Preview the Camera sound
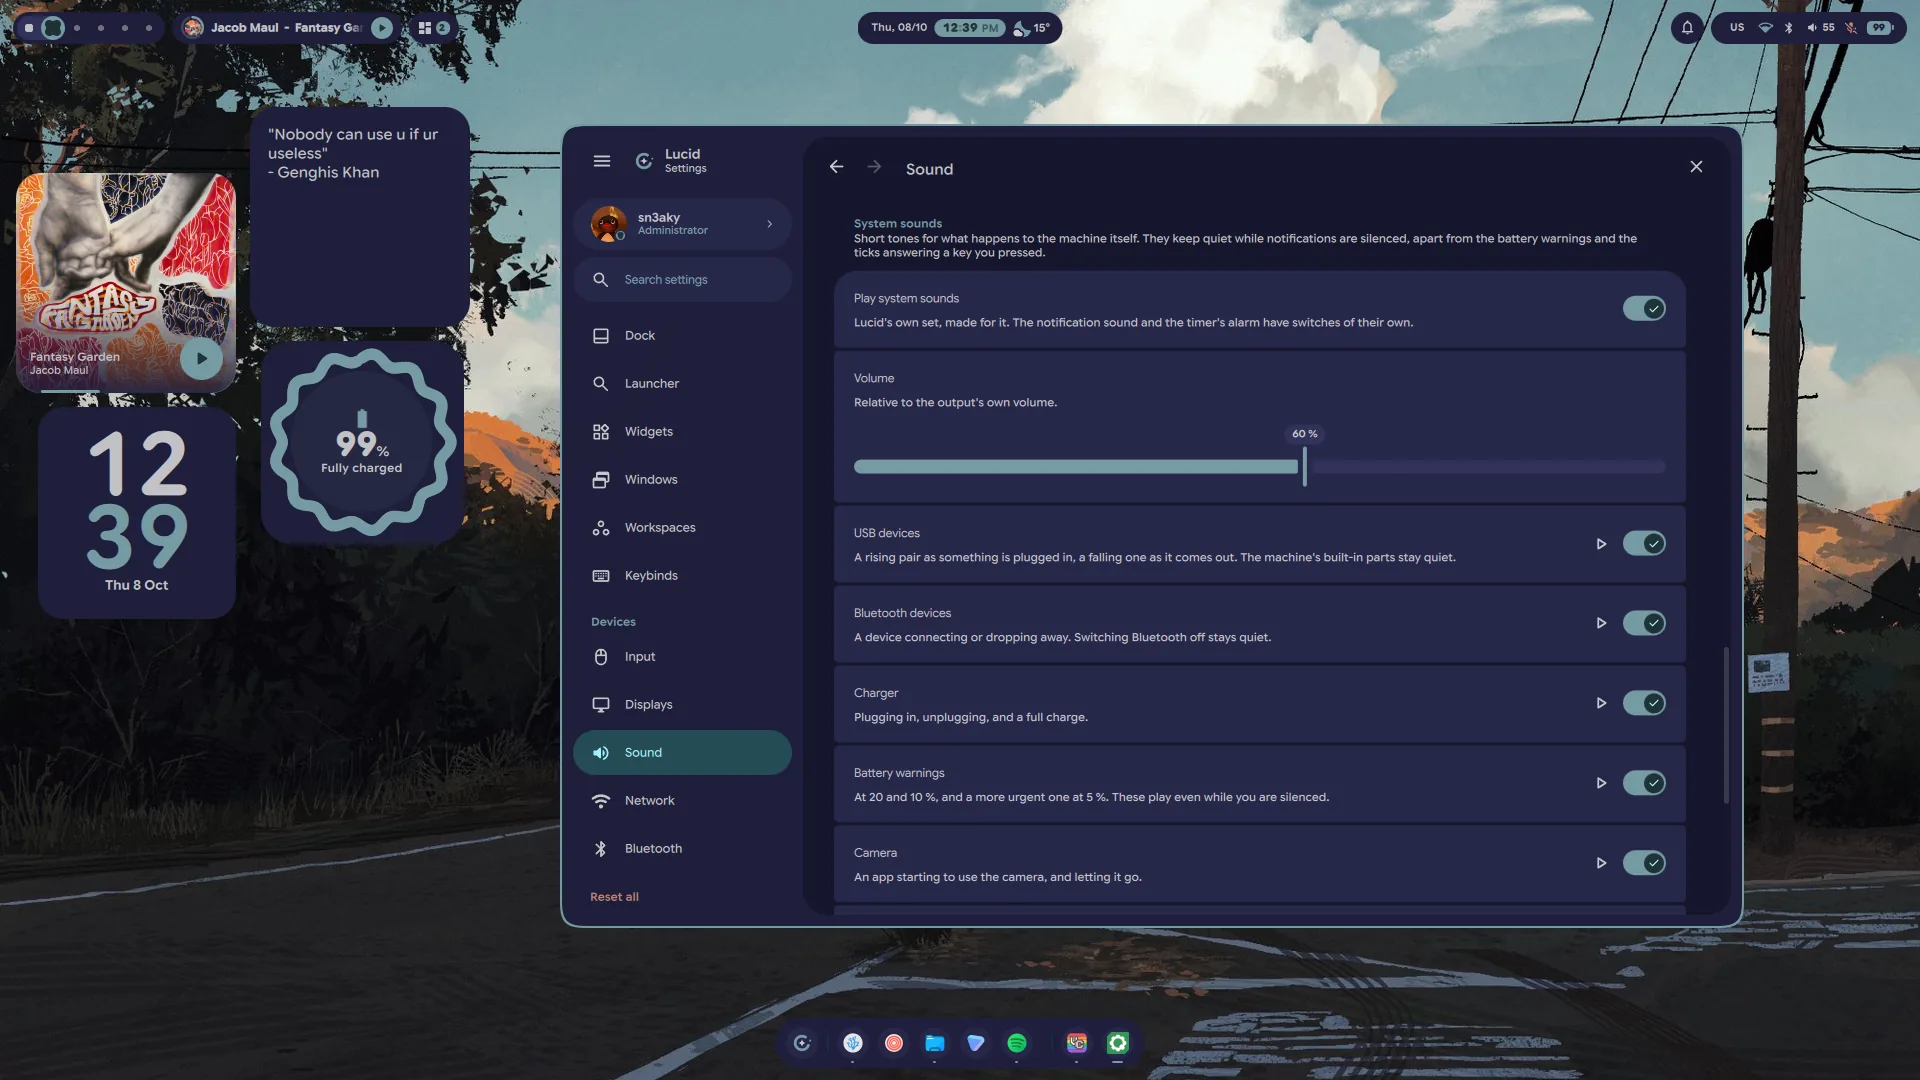This screenshot has height=1080, width=1920. point(1601,863)
